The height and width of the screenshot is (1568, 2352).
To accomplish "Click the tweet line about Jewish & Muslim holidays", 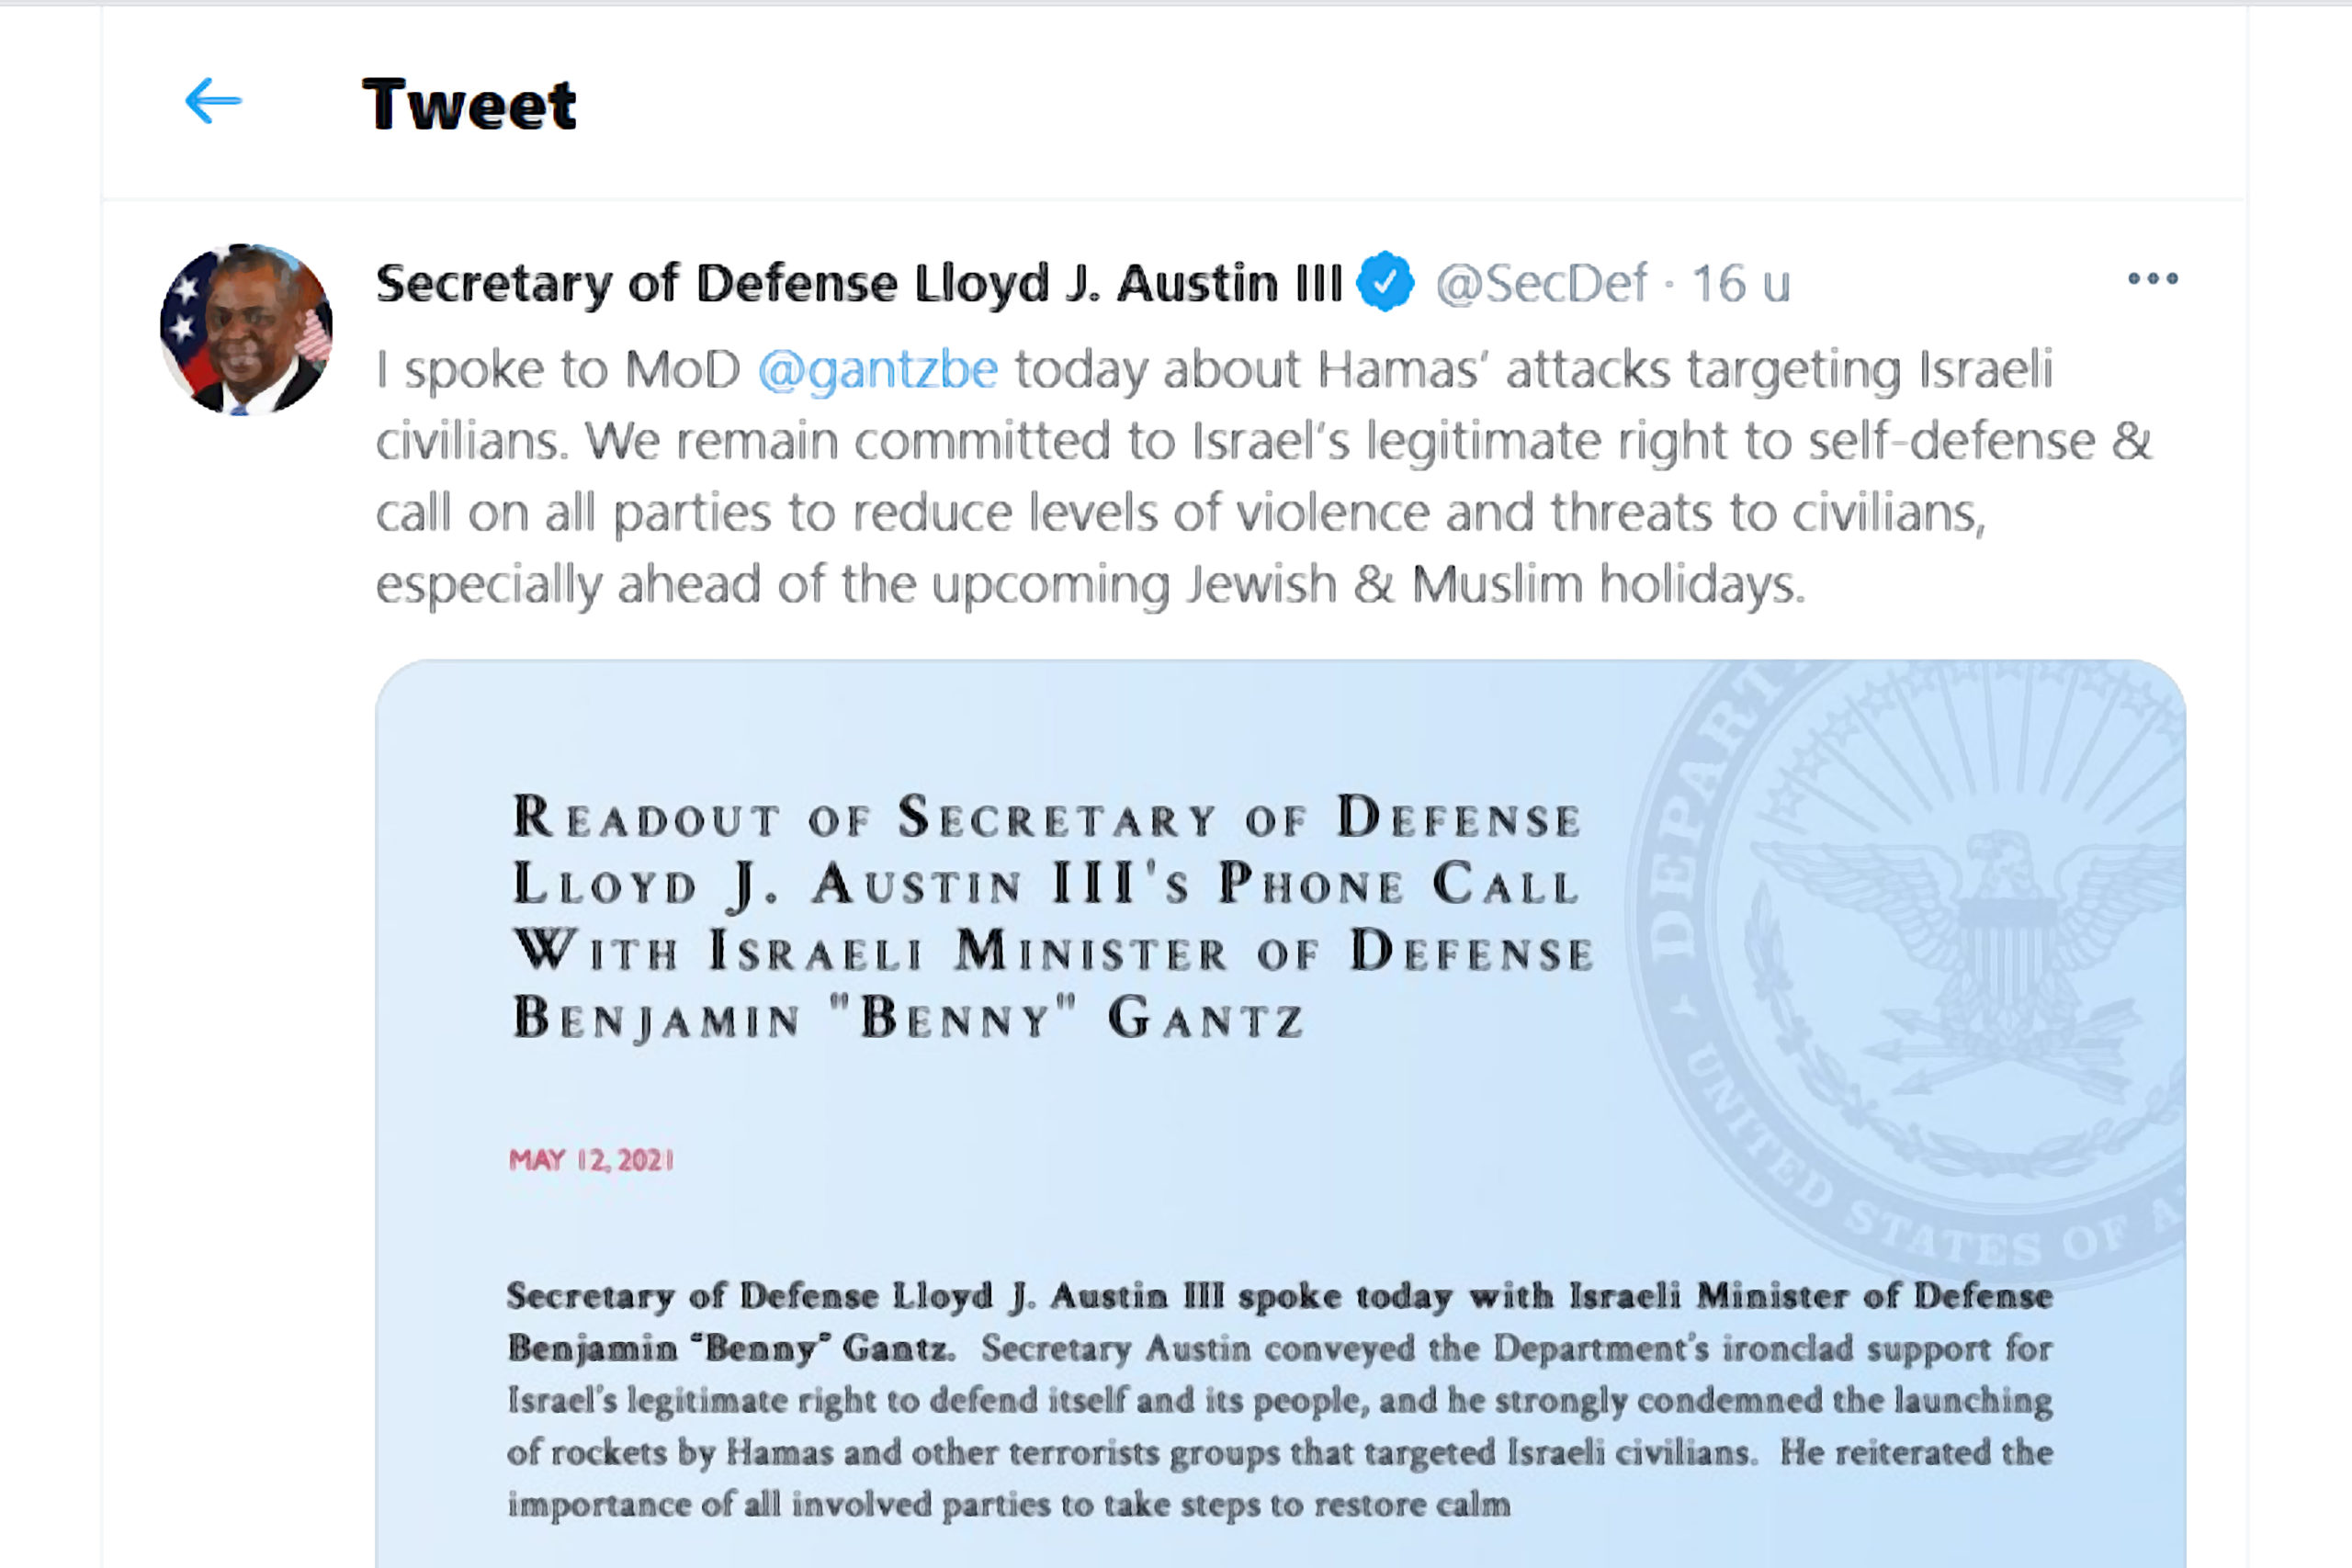I will 1090,584.
